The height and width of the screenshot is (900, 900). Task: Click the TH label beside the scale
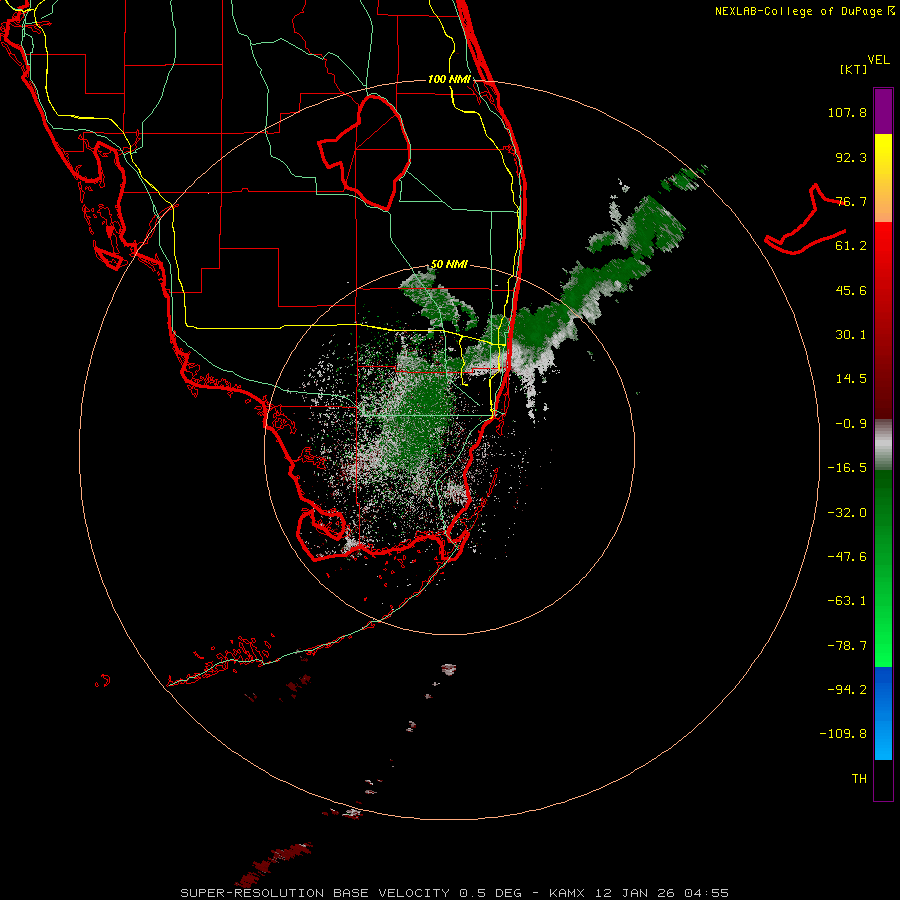point(859,778)
